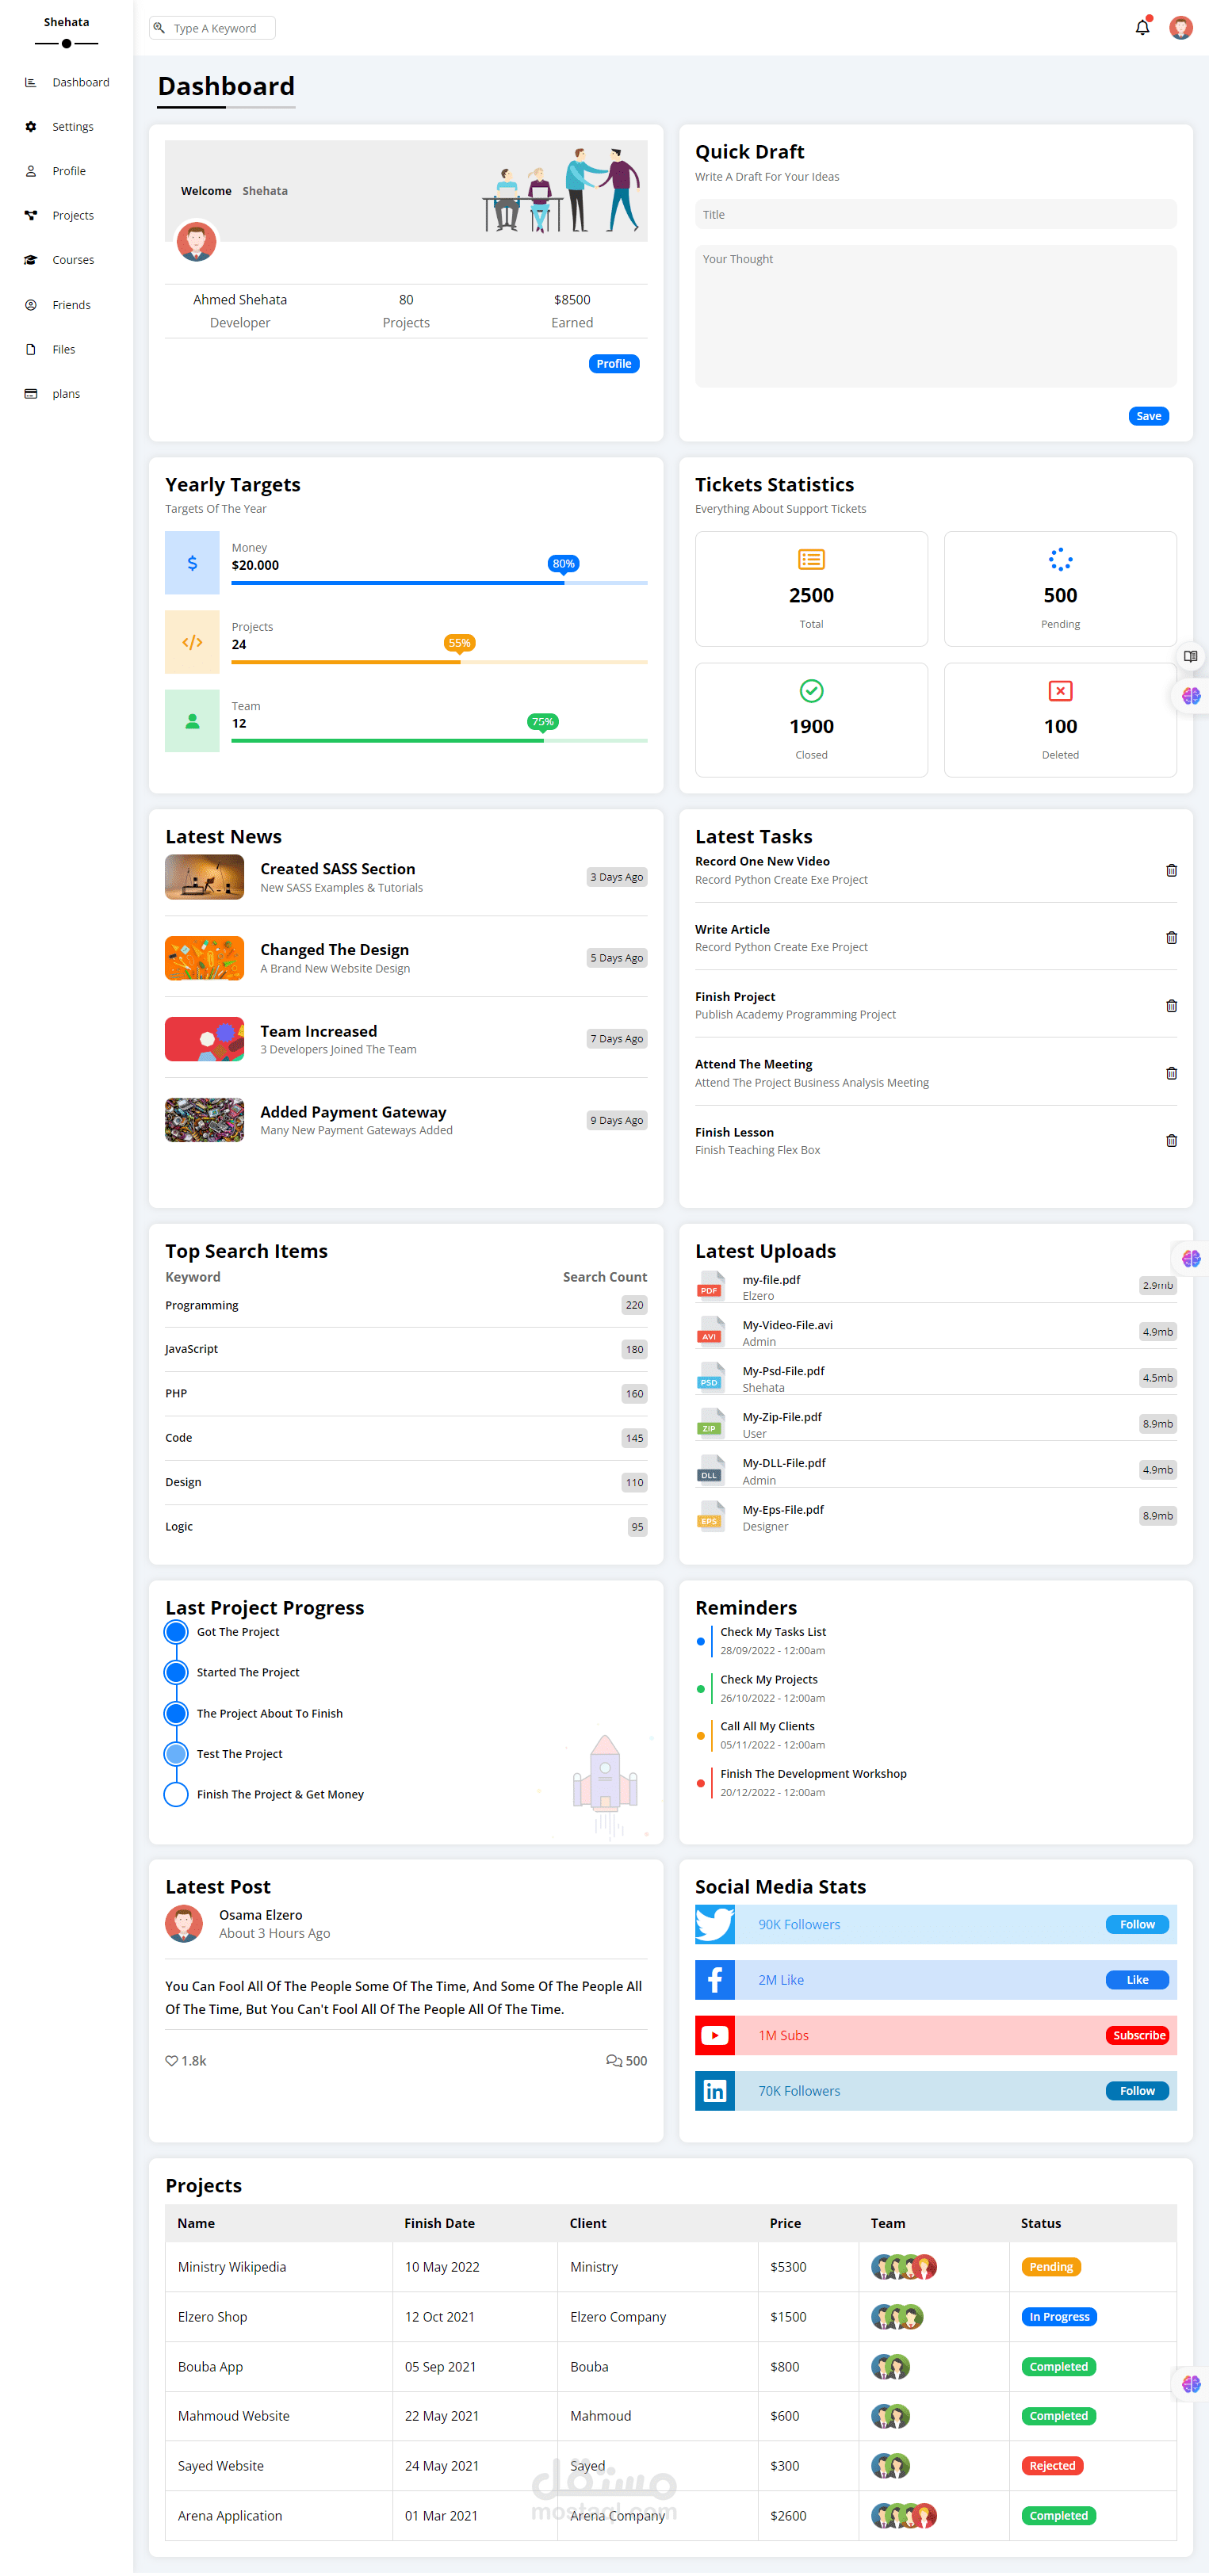This screenshot has width=1209, height=2576.
Task: Click the Rejected status badge
Action: coord(1052,2466)
